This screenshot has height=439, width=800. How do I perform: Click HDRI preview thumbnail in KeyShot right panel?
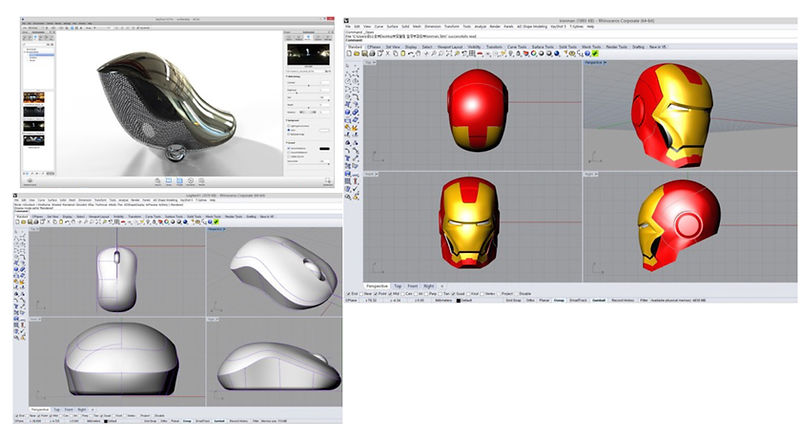click(308, 54)
